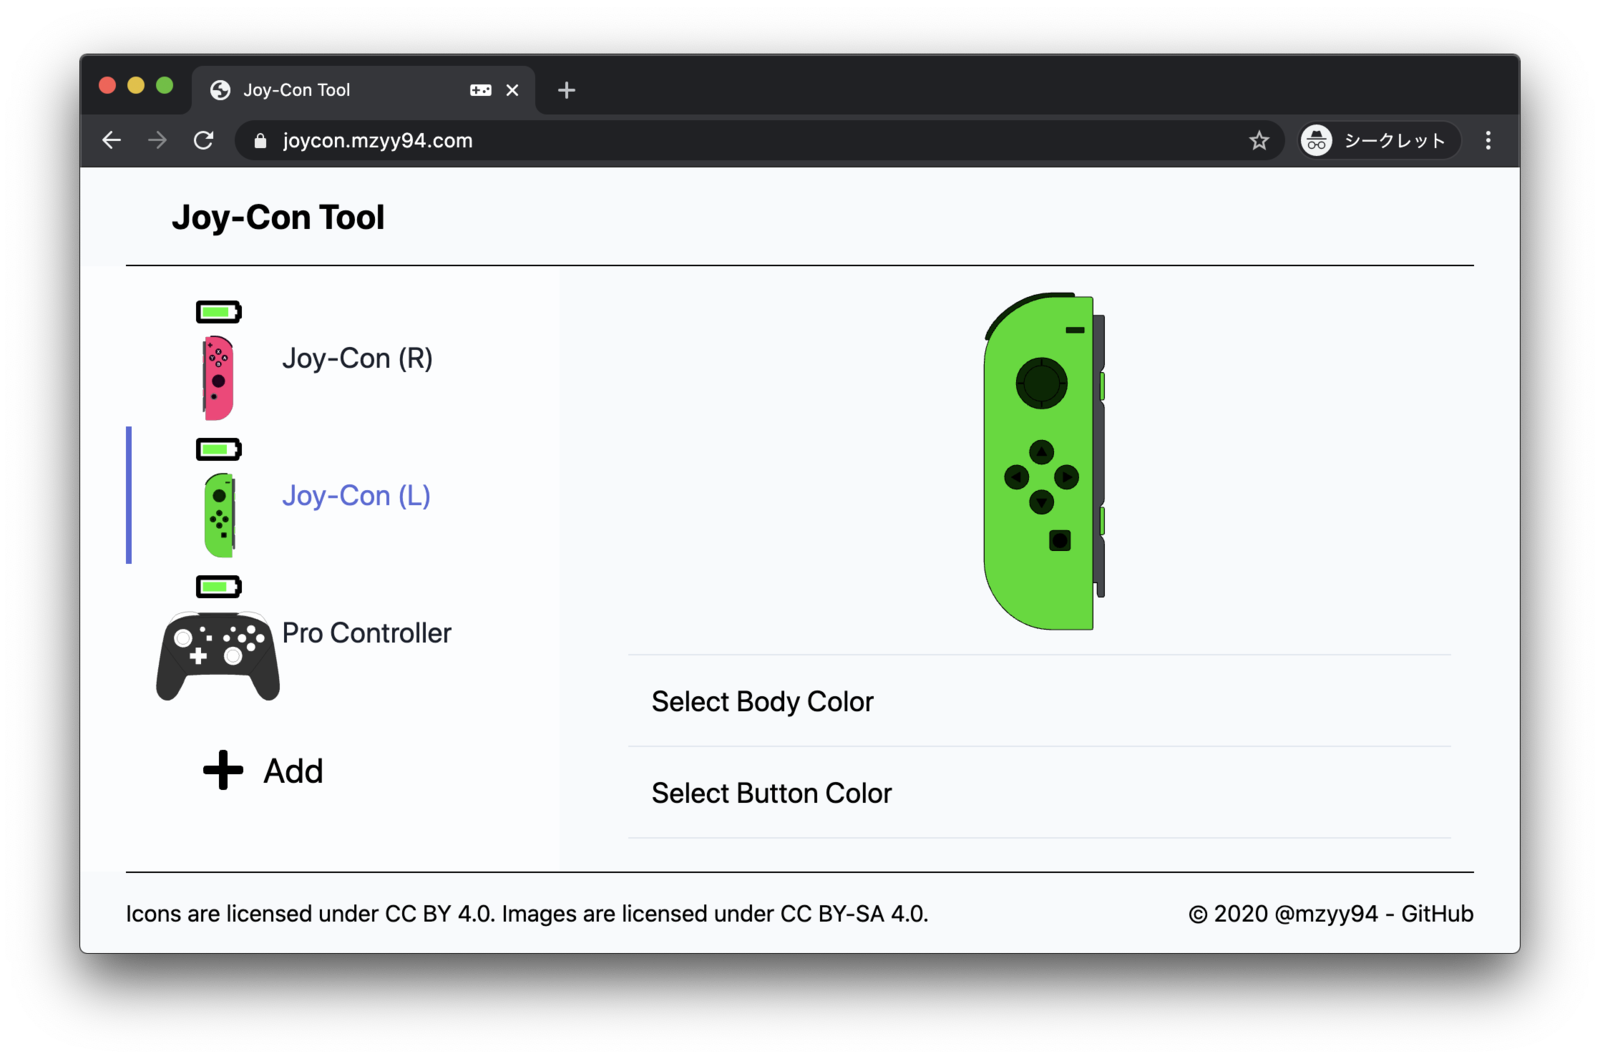Click the battery icon above Pro Controller
This screenshot has width=1600, height=1059.
(219, 586)
